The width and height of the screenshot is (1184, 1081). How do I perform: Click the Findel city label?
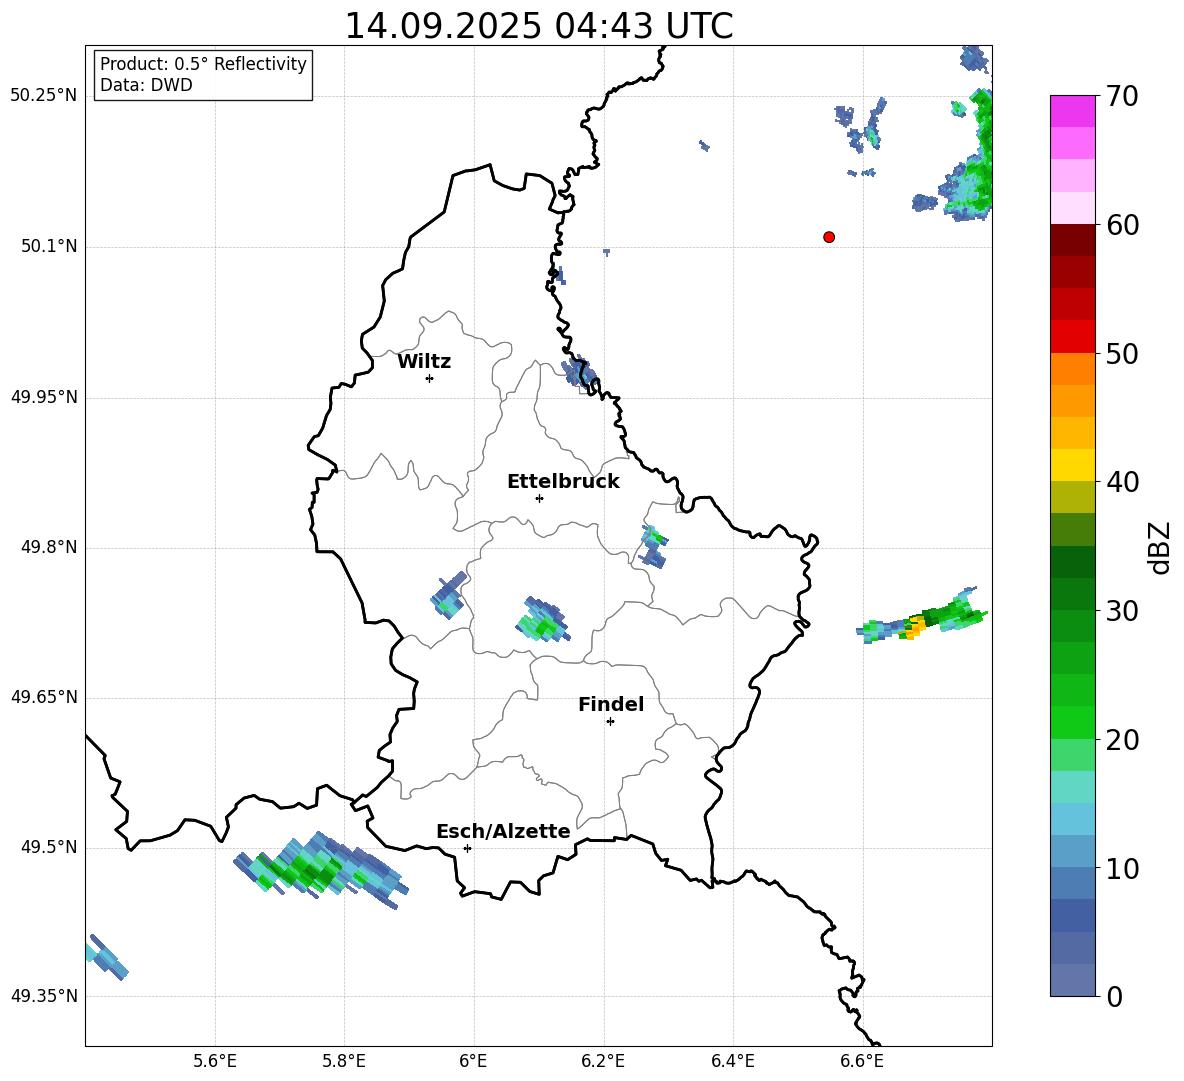point(611,704)
